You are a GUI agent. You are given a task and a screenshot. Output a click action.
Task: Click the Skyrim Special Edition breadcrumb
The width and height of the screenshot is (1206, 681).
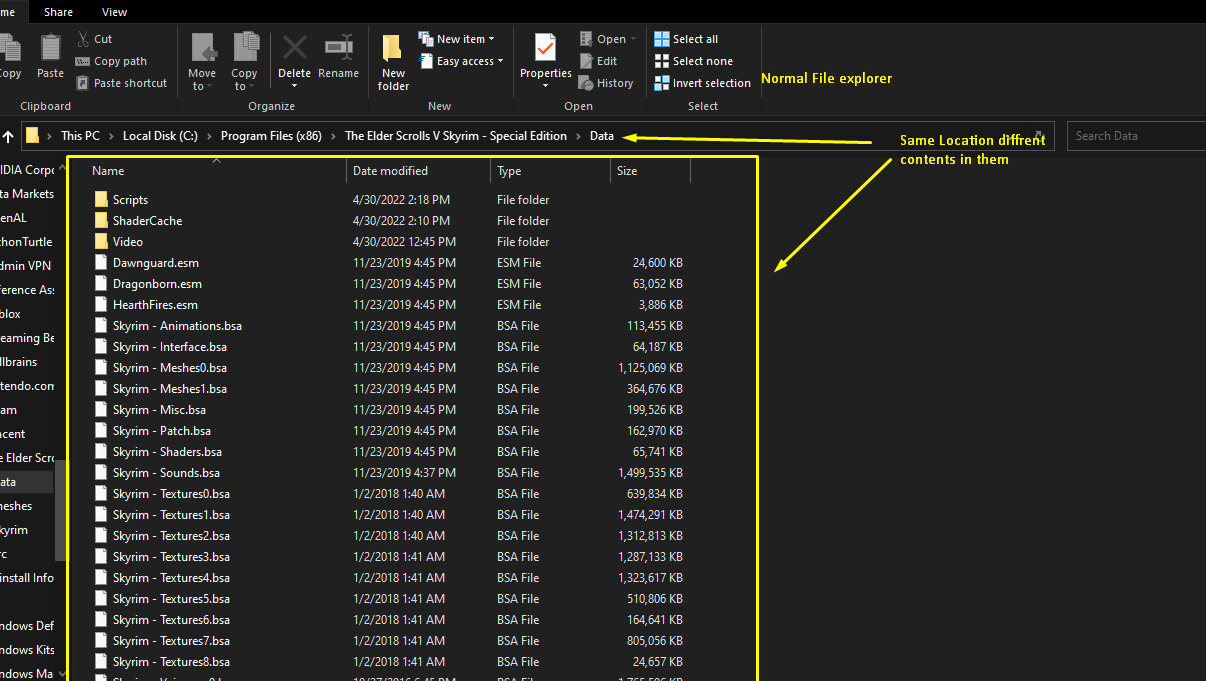pyautogui.click(x=456, y=136)
